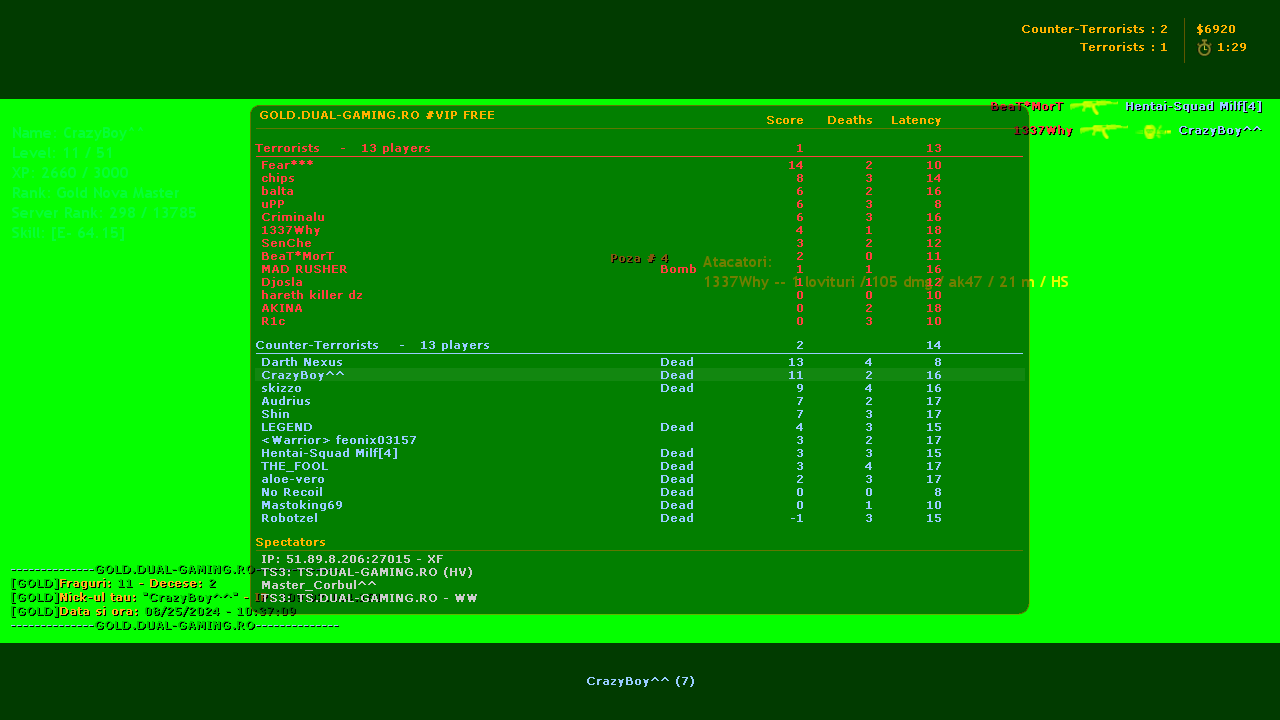Select player LEGEND in the scoreboard
Image resolution: width=1280 pixels, height=720 pixels.
(x=287, y=427)
